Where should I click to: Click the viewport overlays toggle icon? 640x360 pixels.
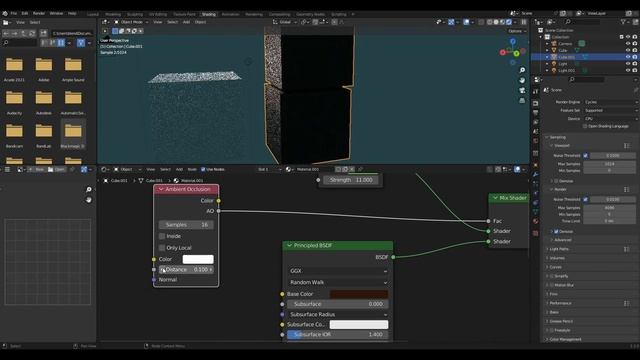(x=467, y=22)
